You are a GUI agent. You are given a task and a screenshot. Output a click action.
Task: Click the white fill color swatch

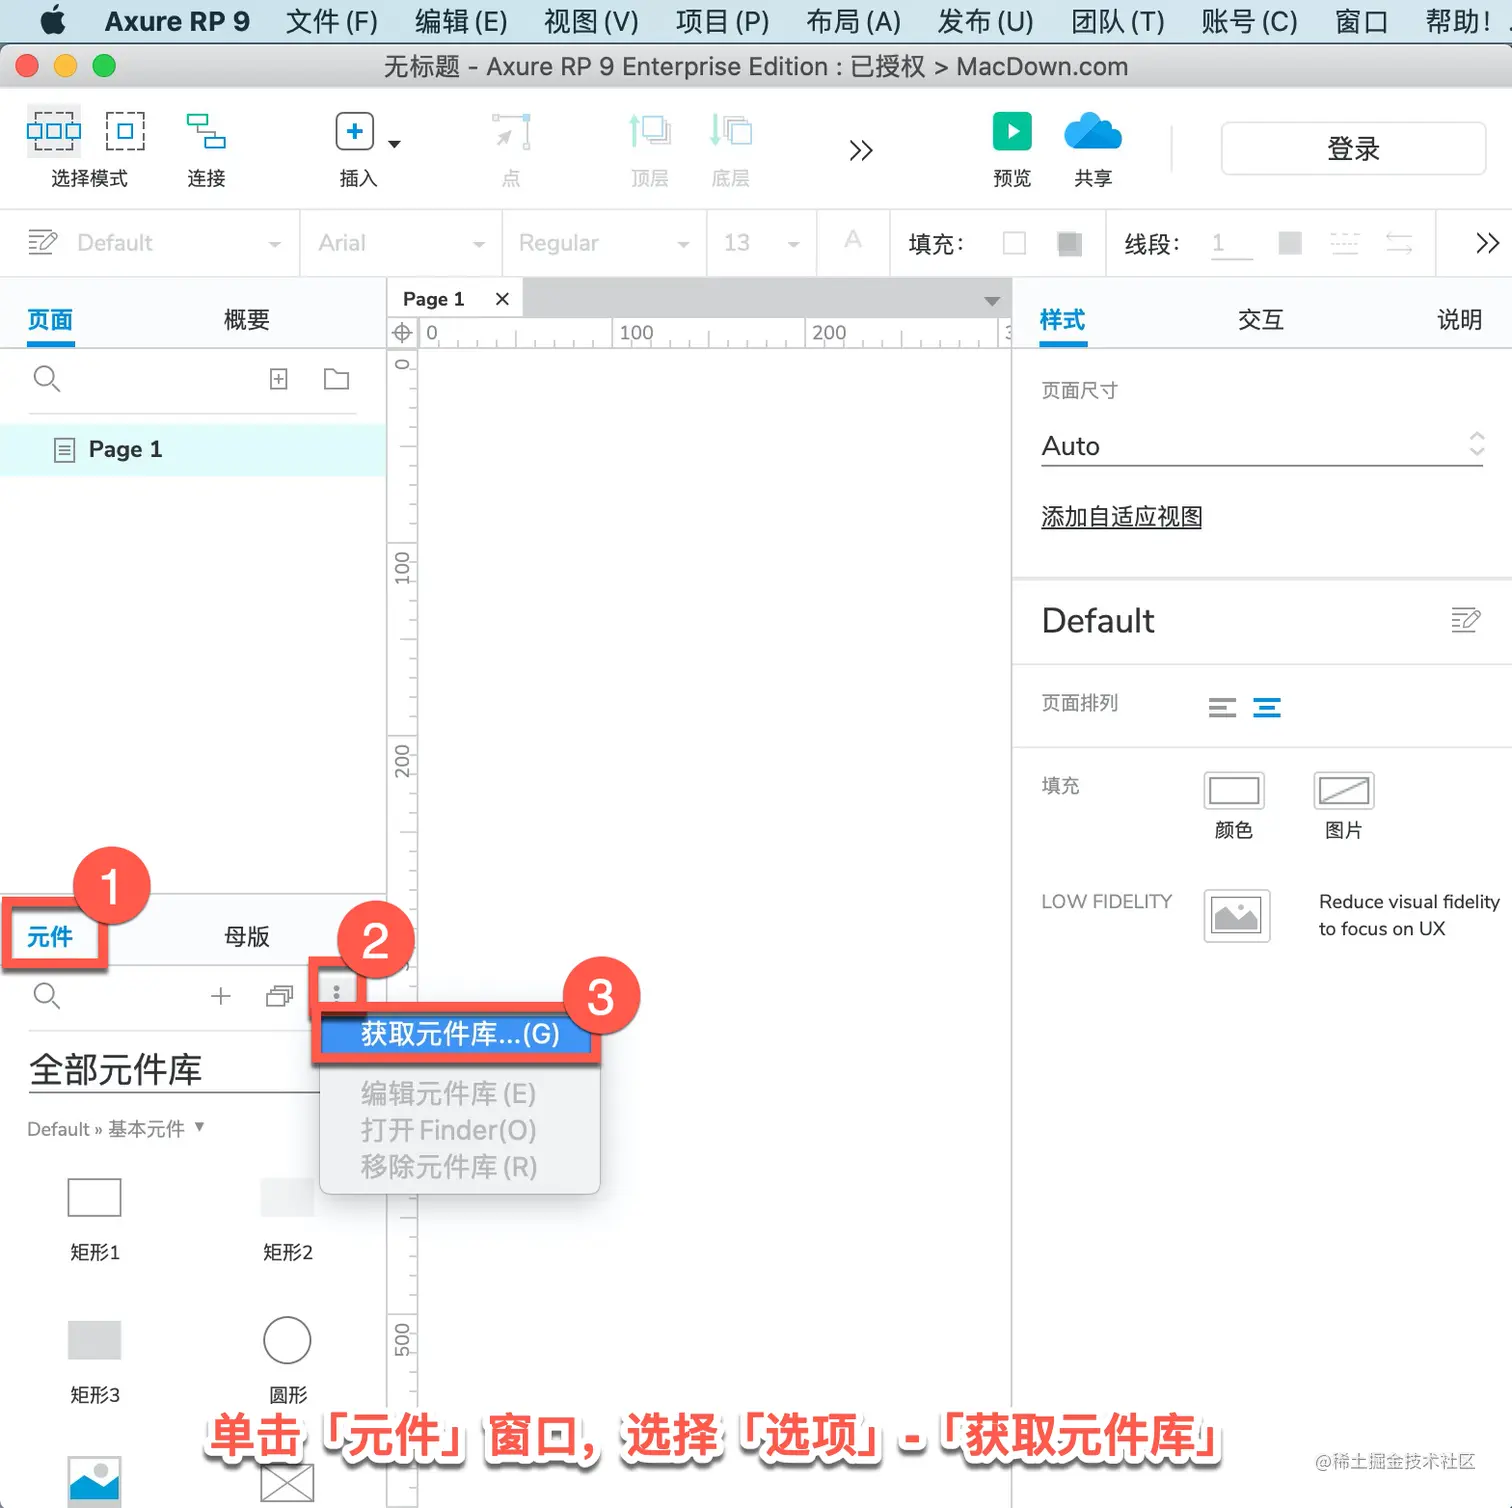1014,243
